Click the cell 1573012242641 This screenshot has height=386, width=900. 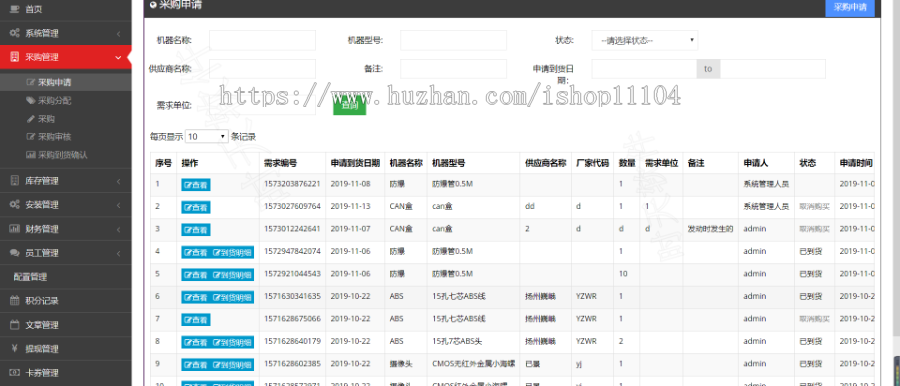pyautogui.click(x=292, y=229)
